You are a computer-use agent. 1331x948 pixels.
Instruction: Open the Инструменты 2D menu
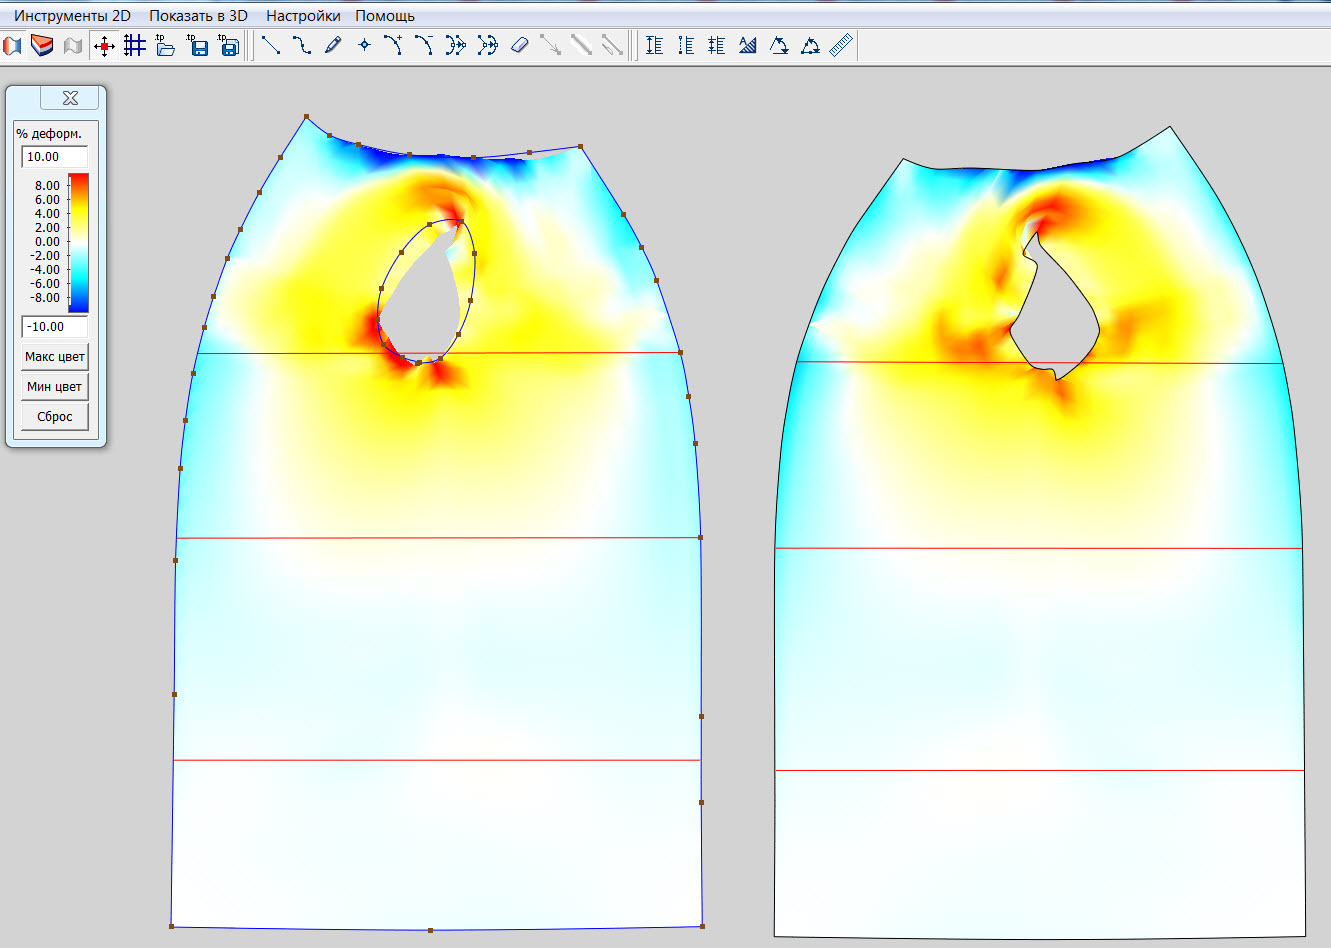tap(72, 16)
